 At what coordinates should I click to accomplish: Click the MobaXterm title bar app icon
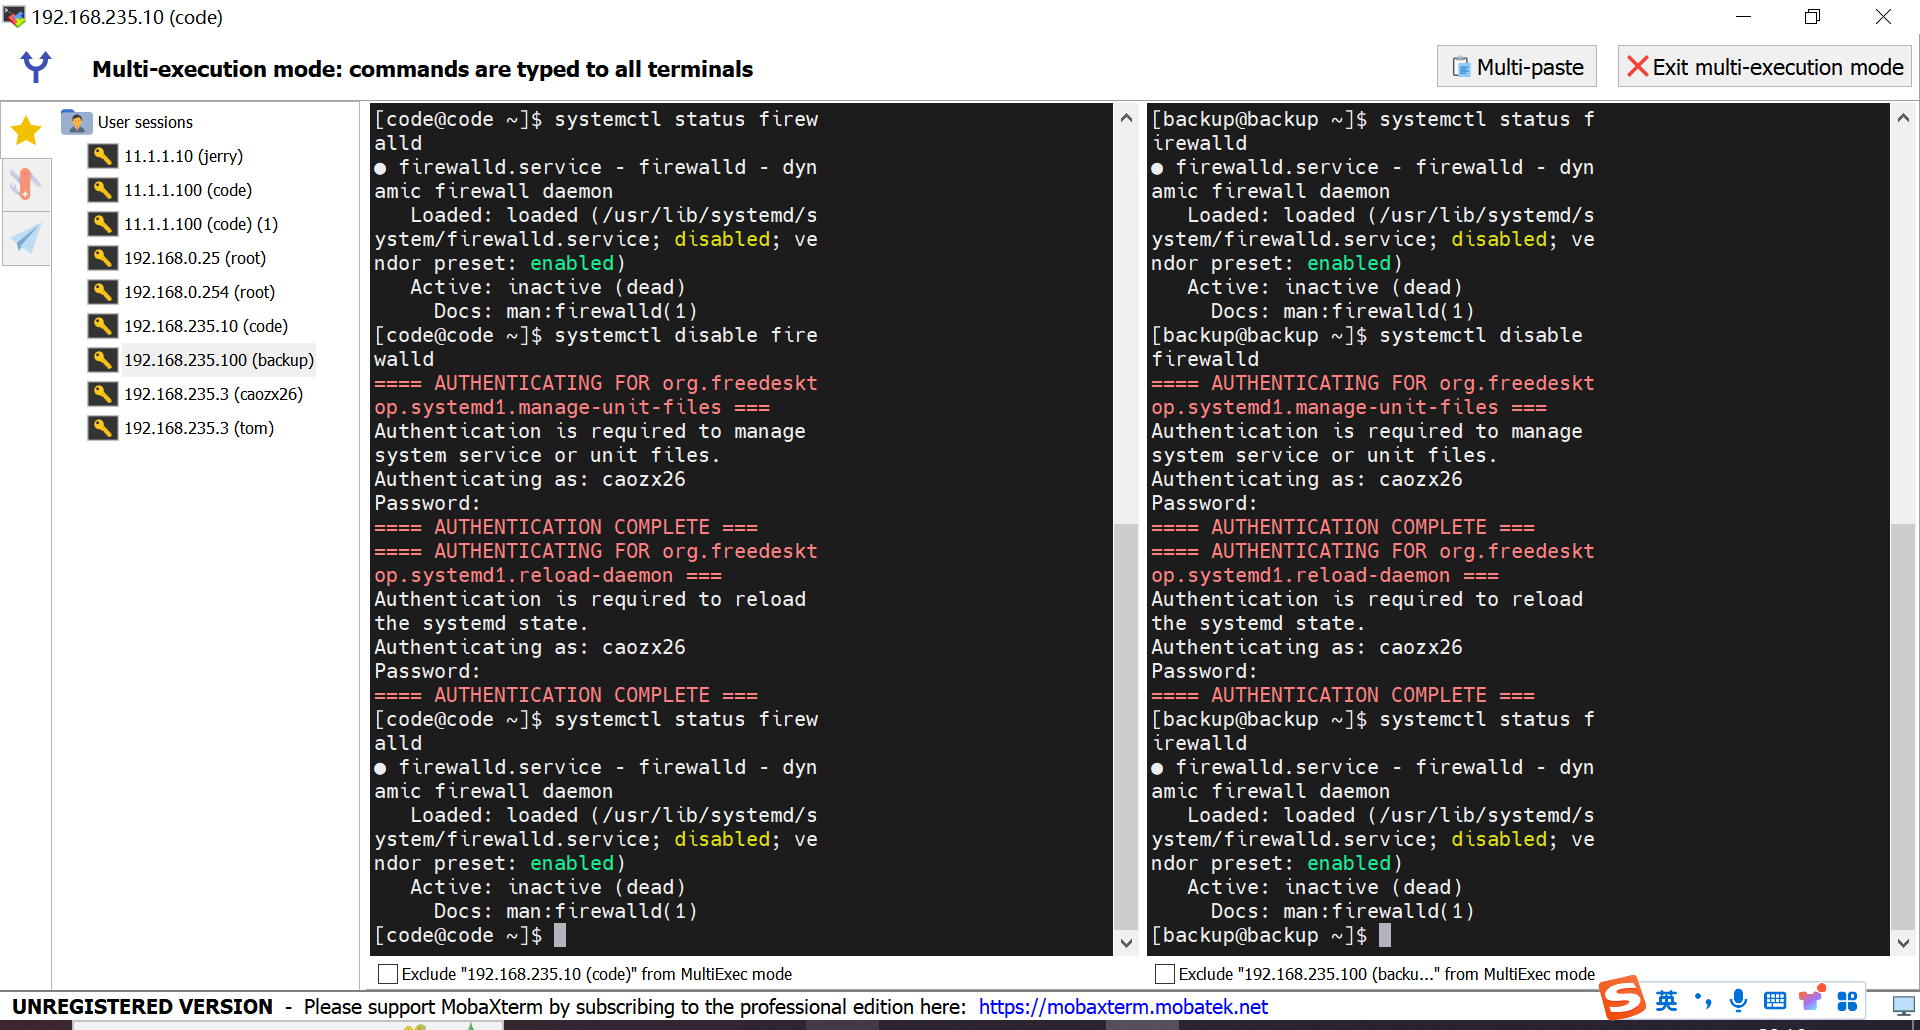[14, 16]
